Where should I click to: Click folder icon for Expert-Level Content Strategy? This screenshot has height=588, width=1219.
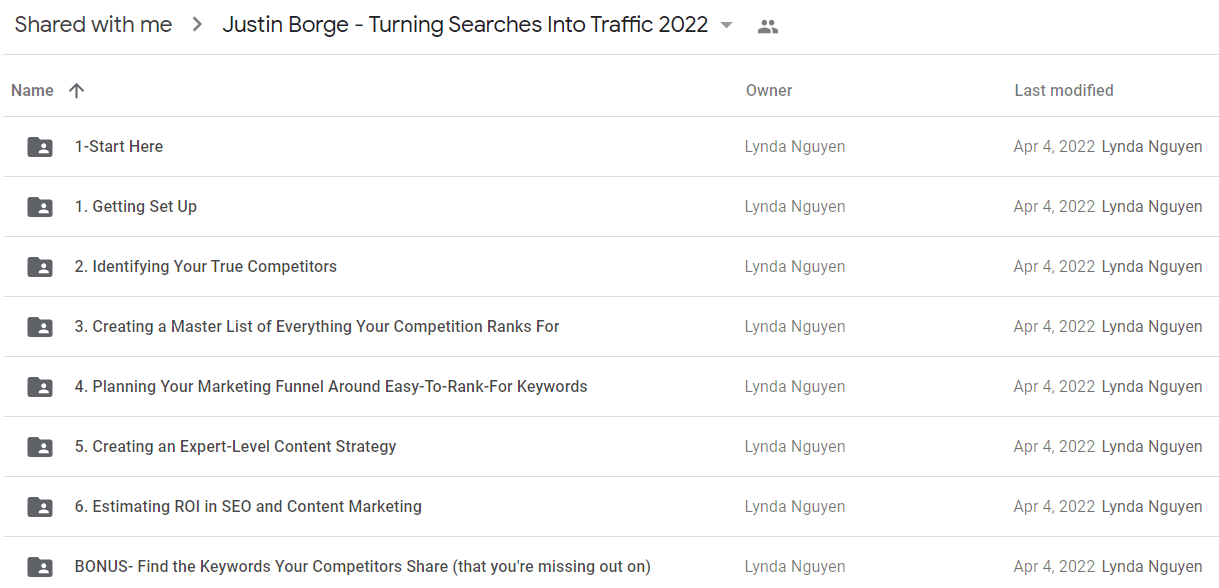40,447
